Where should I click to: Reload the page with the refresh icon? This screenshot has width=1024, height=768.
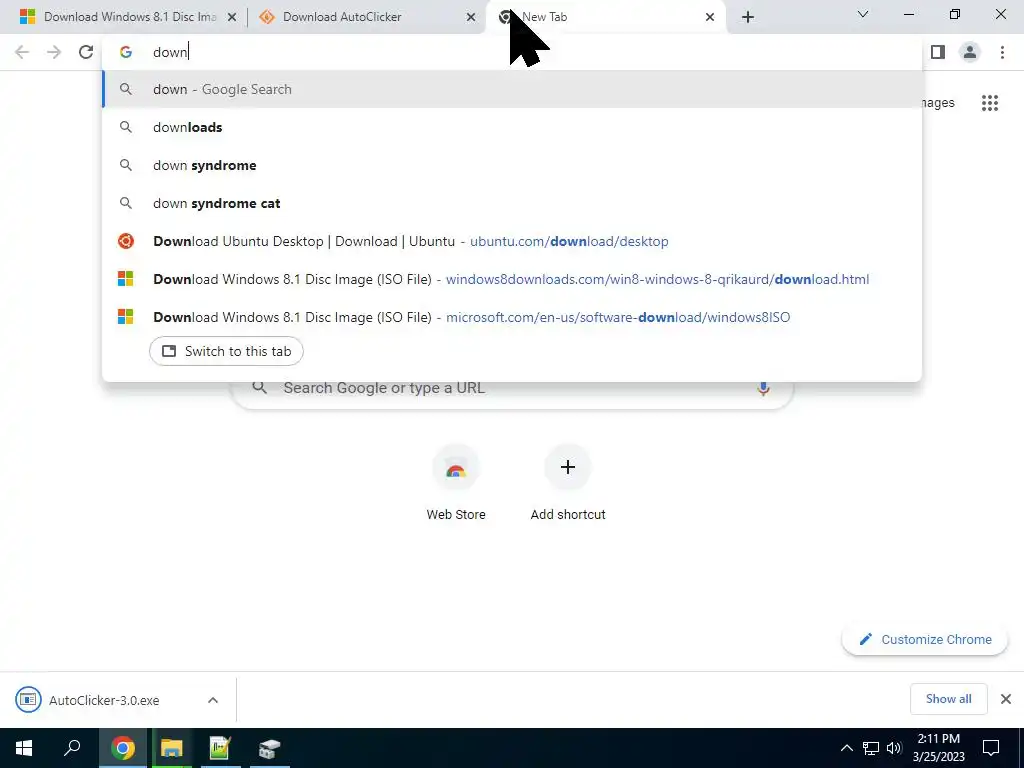pos(86,52)
